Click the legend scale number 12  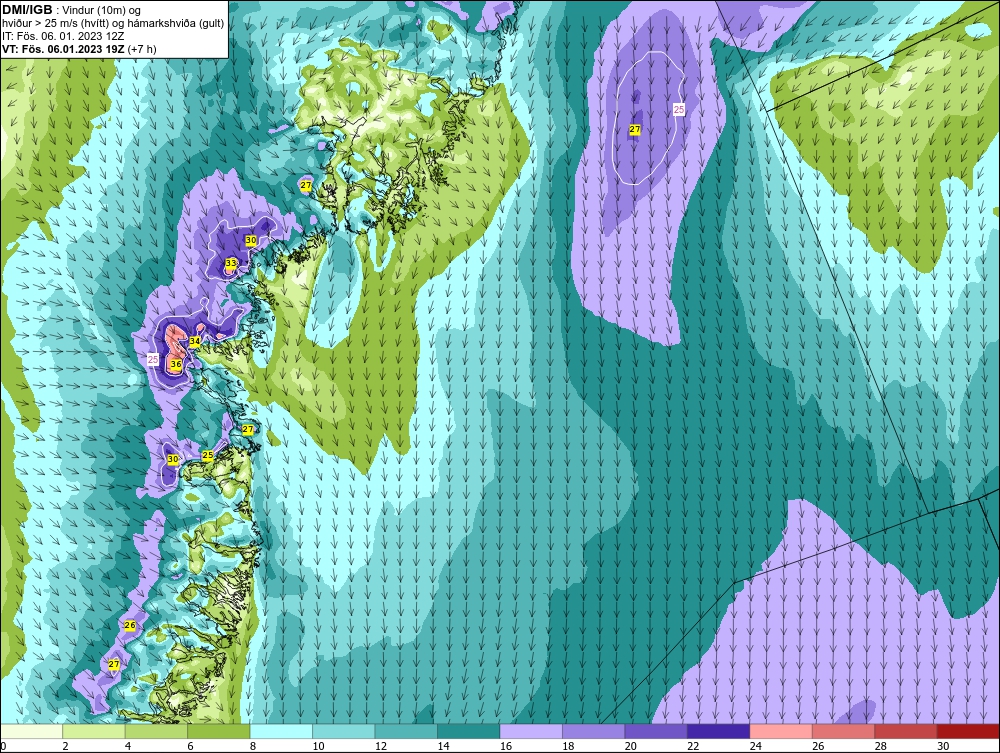[x=381, y=746]
